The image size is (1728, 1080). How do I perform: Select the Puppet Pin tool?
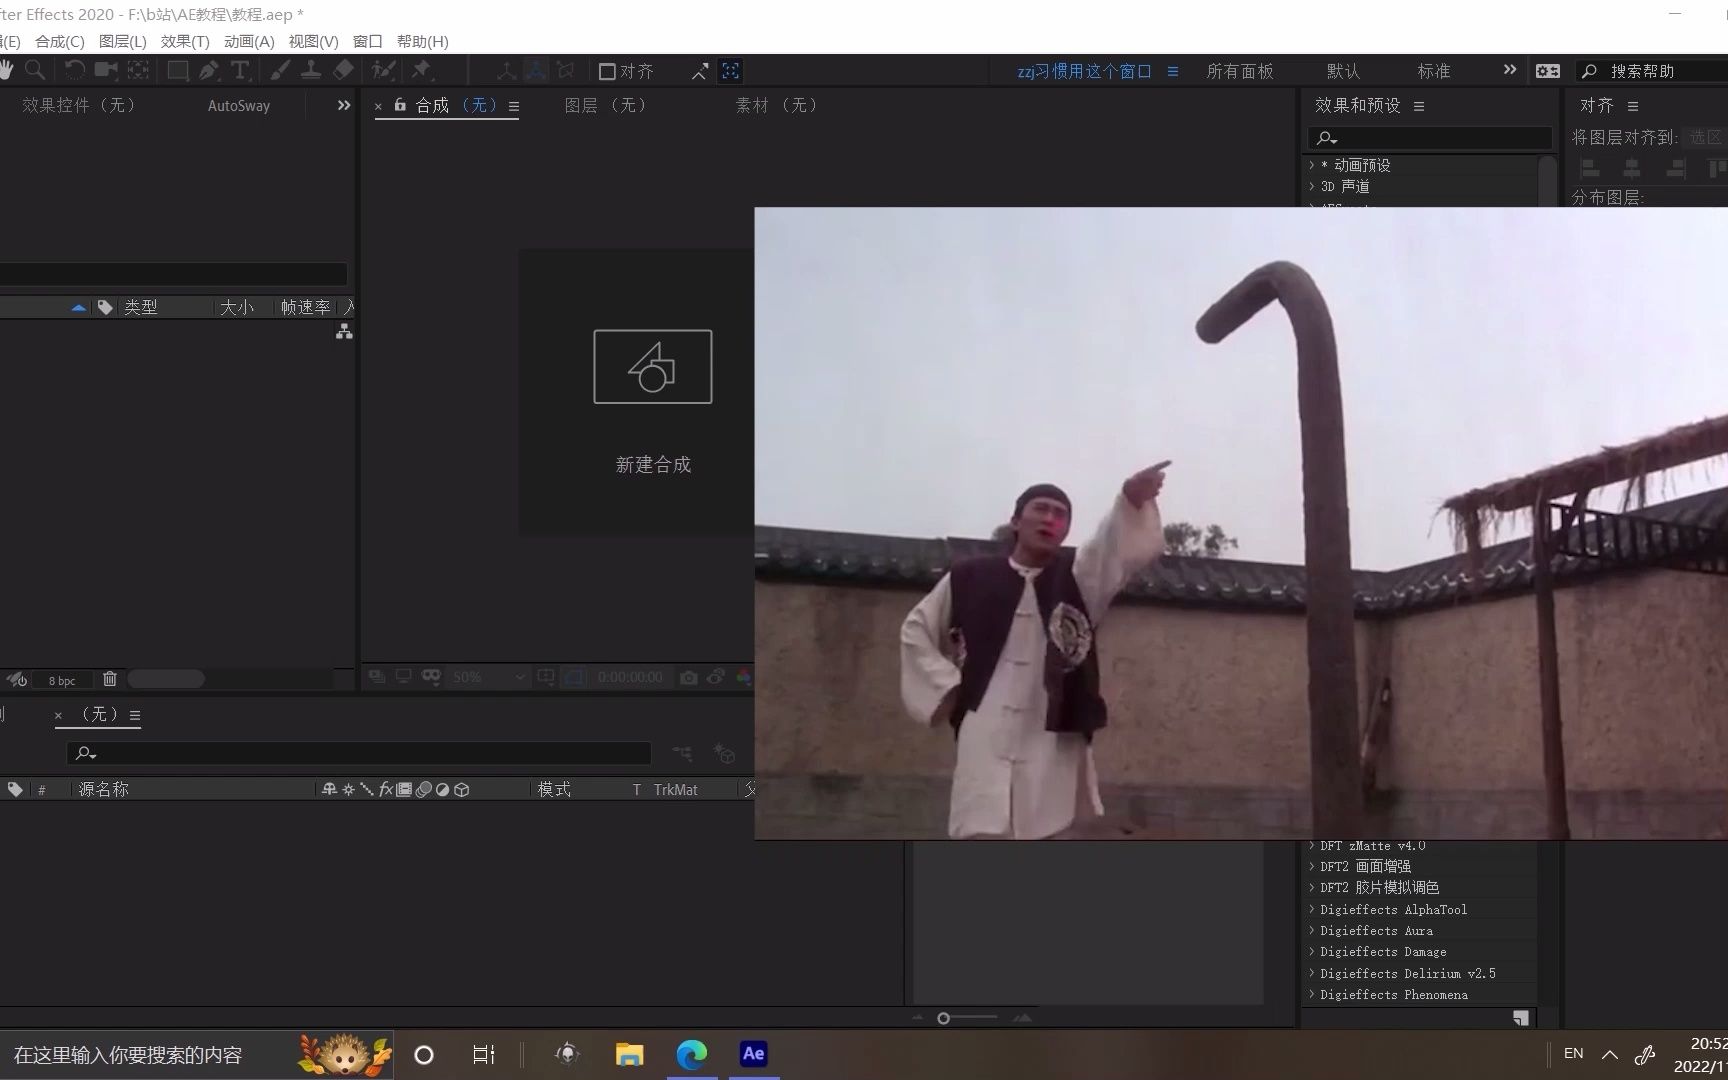click(x=421, y=70)
